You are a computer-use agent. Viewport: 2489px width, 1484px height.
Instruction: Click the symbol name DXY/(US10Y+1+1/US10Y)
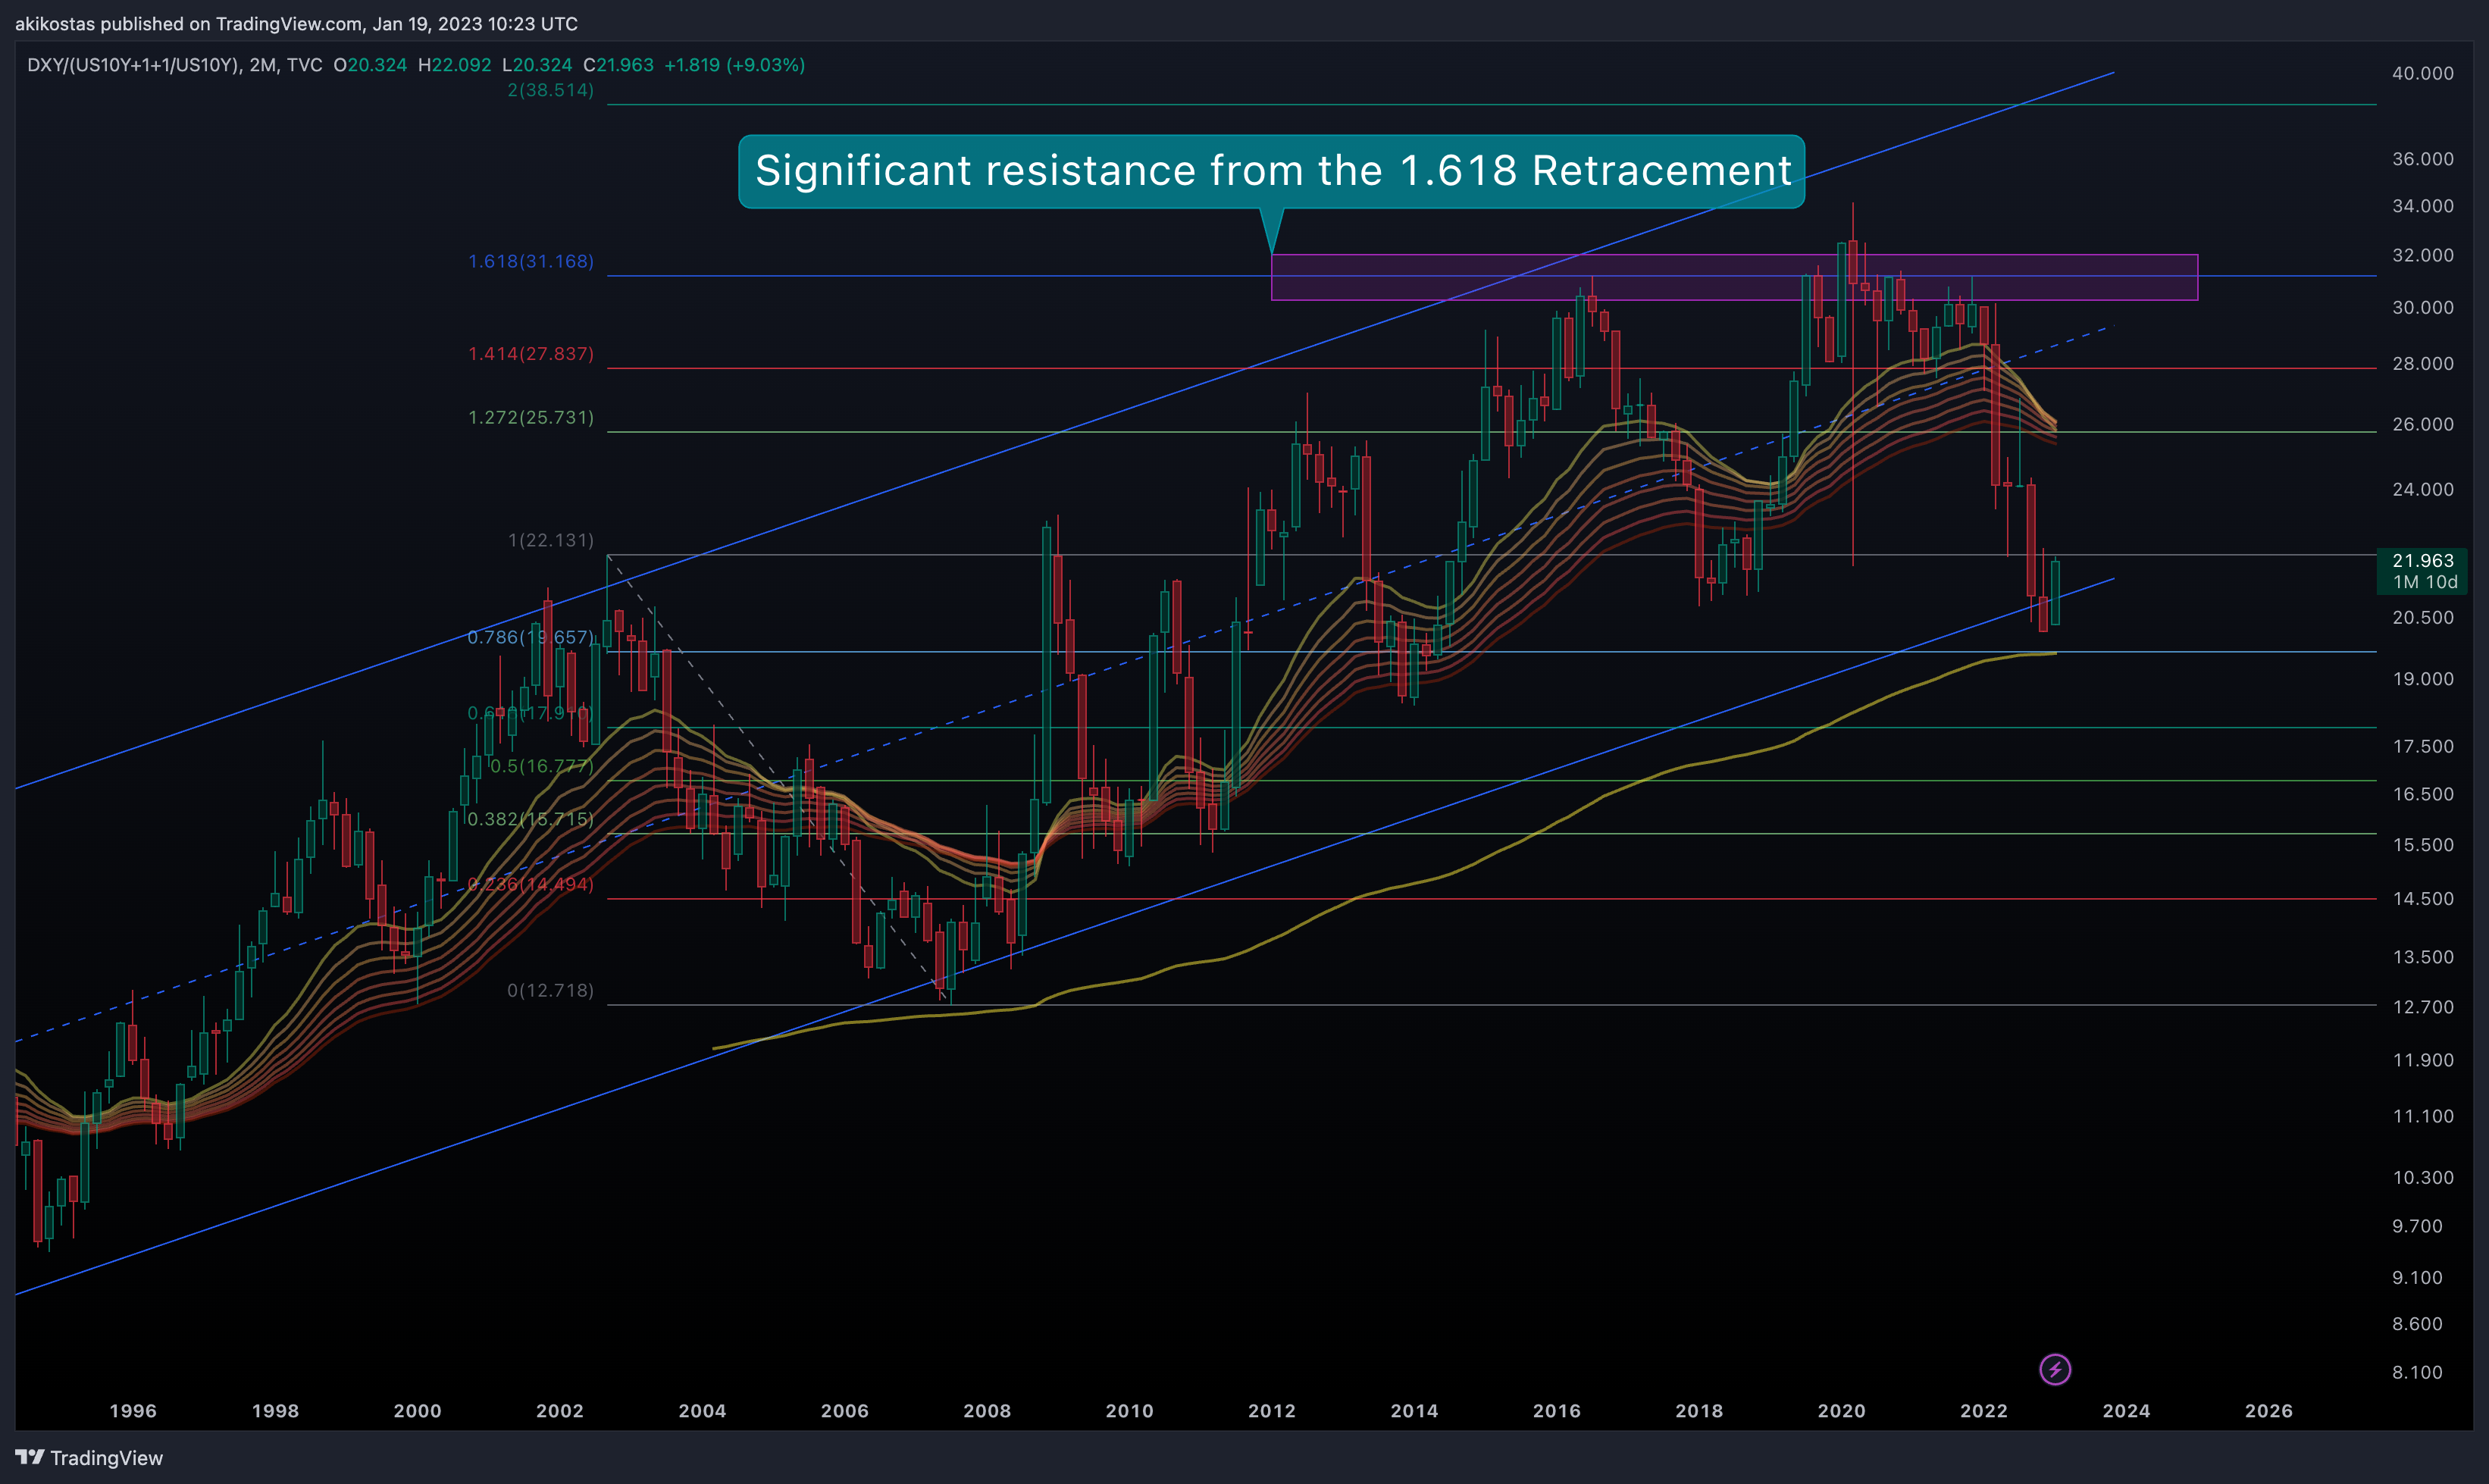[133, 65]
